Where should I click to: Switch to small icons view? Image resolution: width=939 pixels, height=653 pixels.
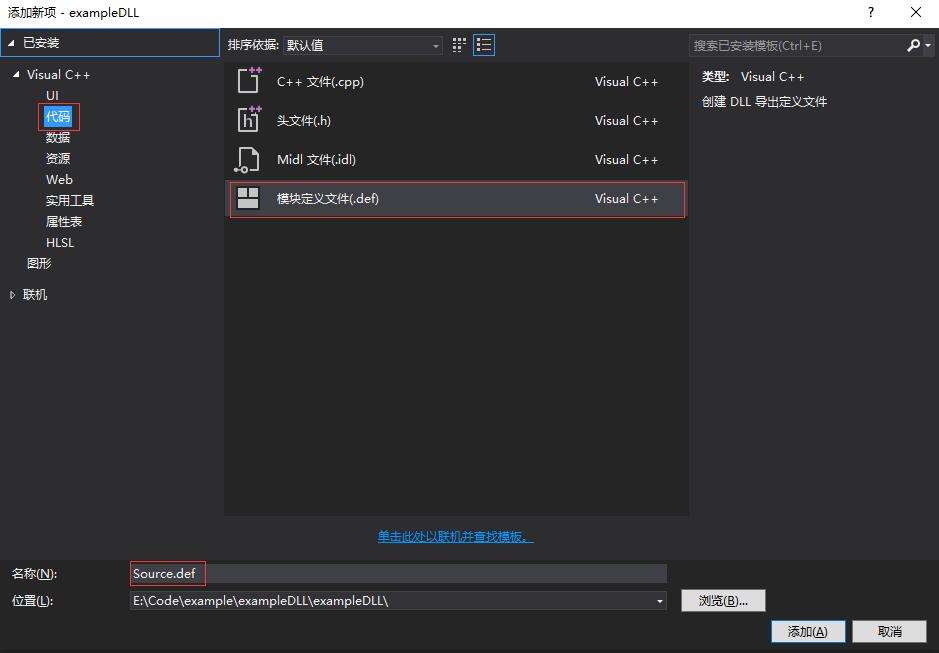[459, 45]
